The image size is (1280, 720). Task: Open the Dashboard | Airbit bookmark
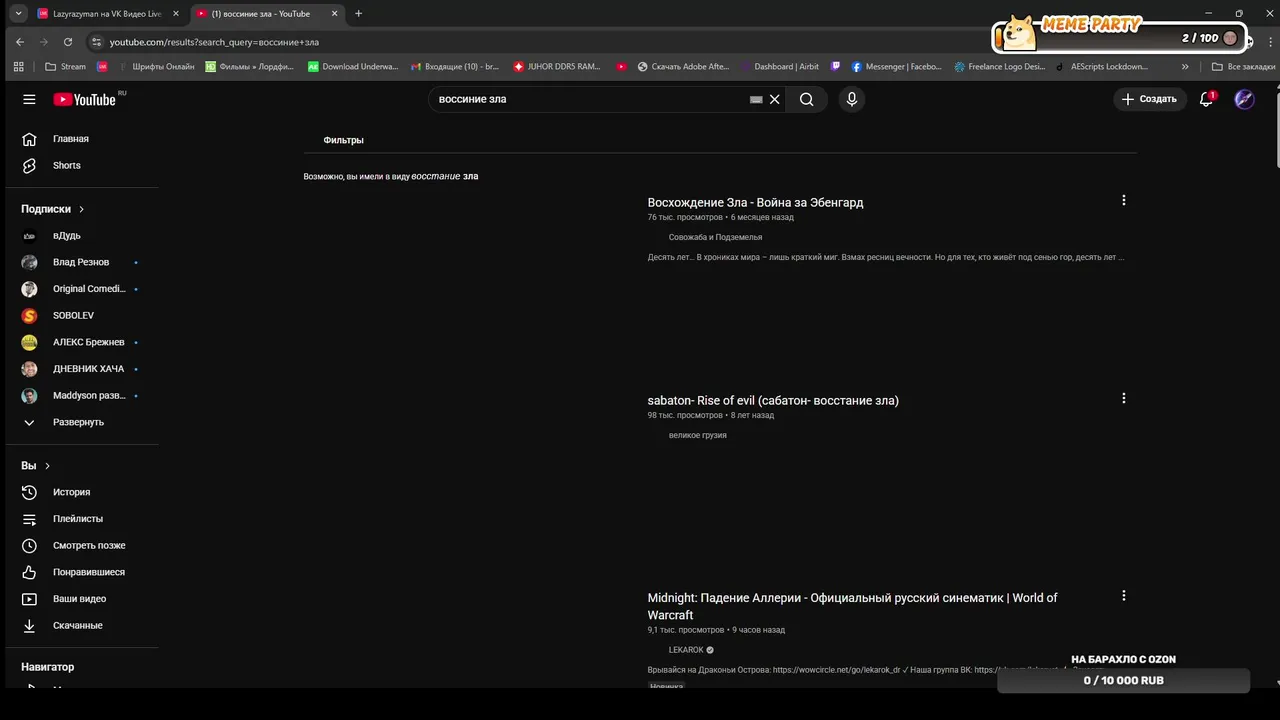pos(779,67)
